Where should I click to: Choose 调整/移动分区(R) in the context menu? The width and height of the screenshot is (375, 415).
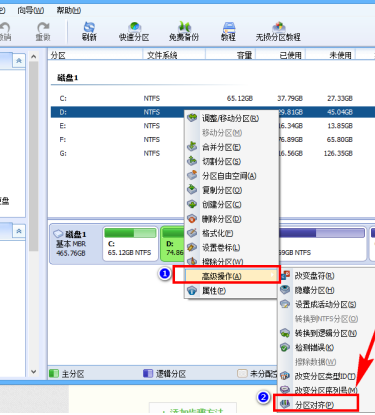[231, 118]
